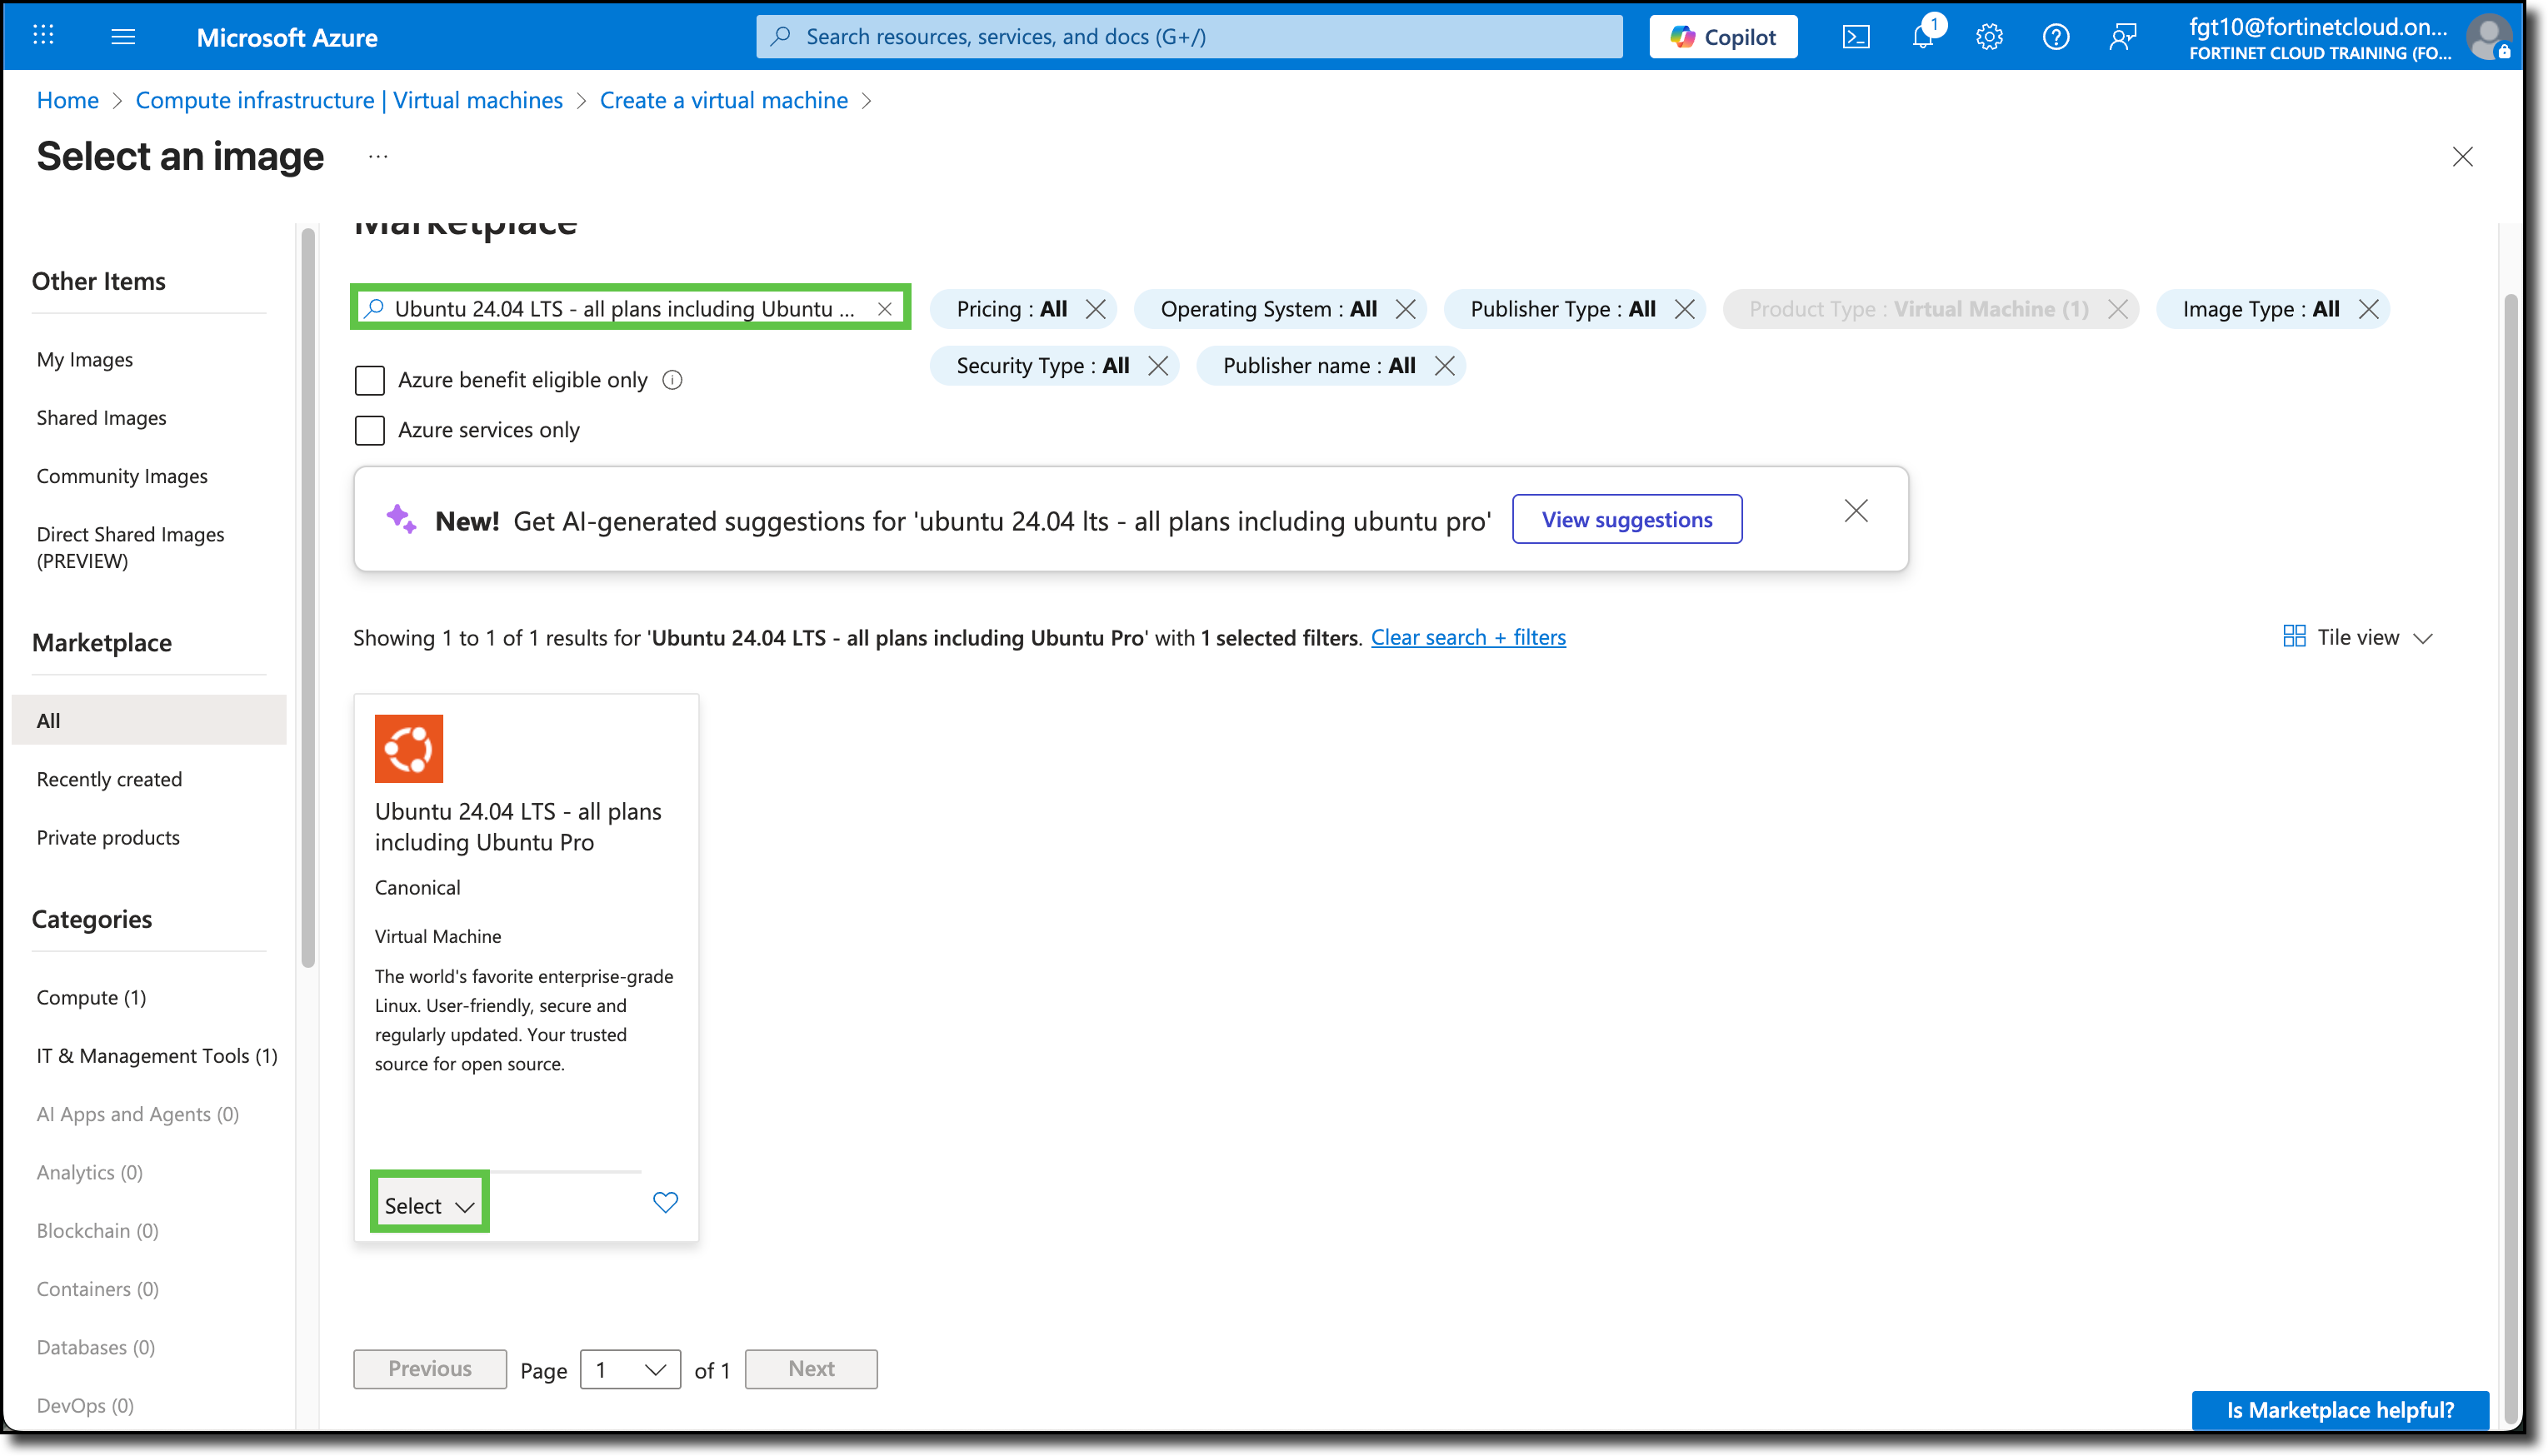Enable Azure benefit eligible only
Viewport: 2548px width, 1456px height.
click(369, 380)
